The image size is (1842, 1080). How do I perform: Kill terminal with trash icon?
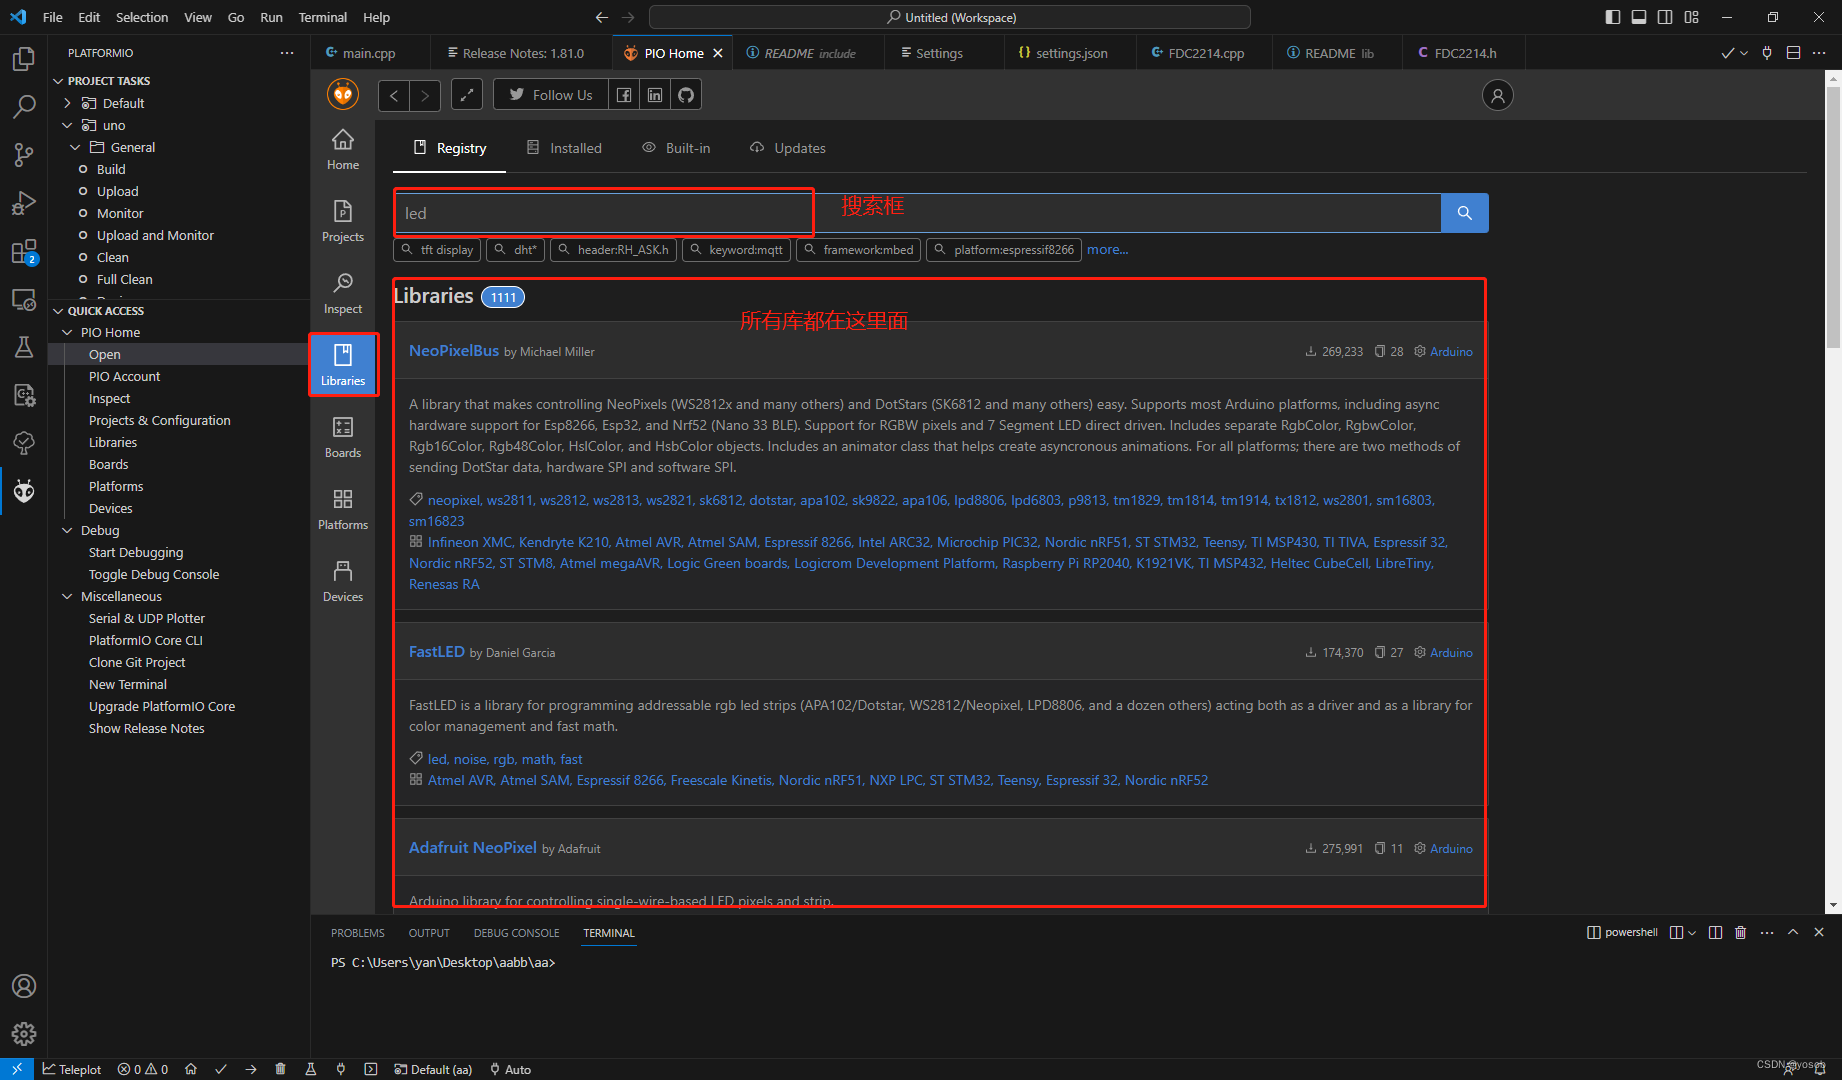1741,932
